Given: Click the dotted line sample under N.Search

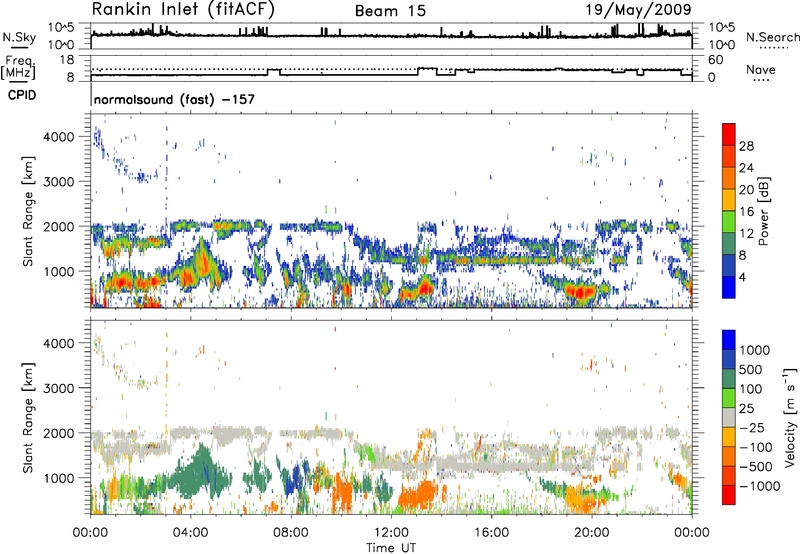Looking at the screenshot, I should 774,48.
